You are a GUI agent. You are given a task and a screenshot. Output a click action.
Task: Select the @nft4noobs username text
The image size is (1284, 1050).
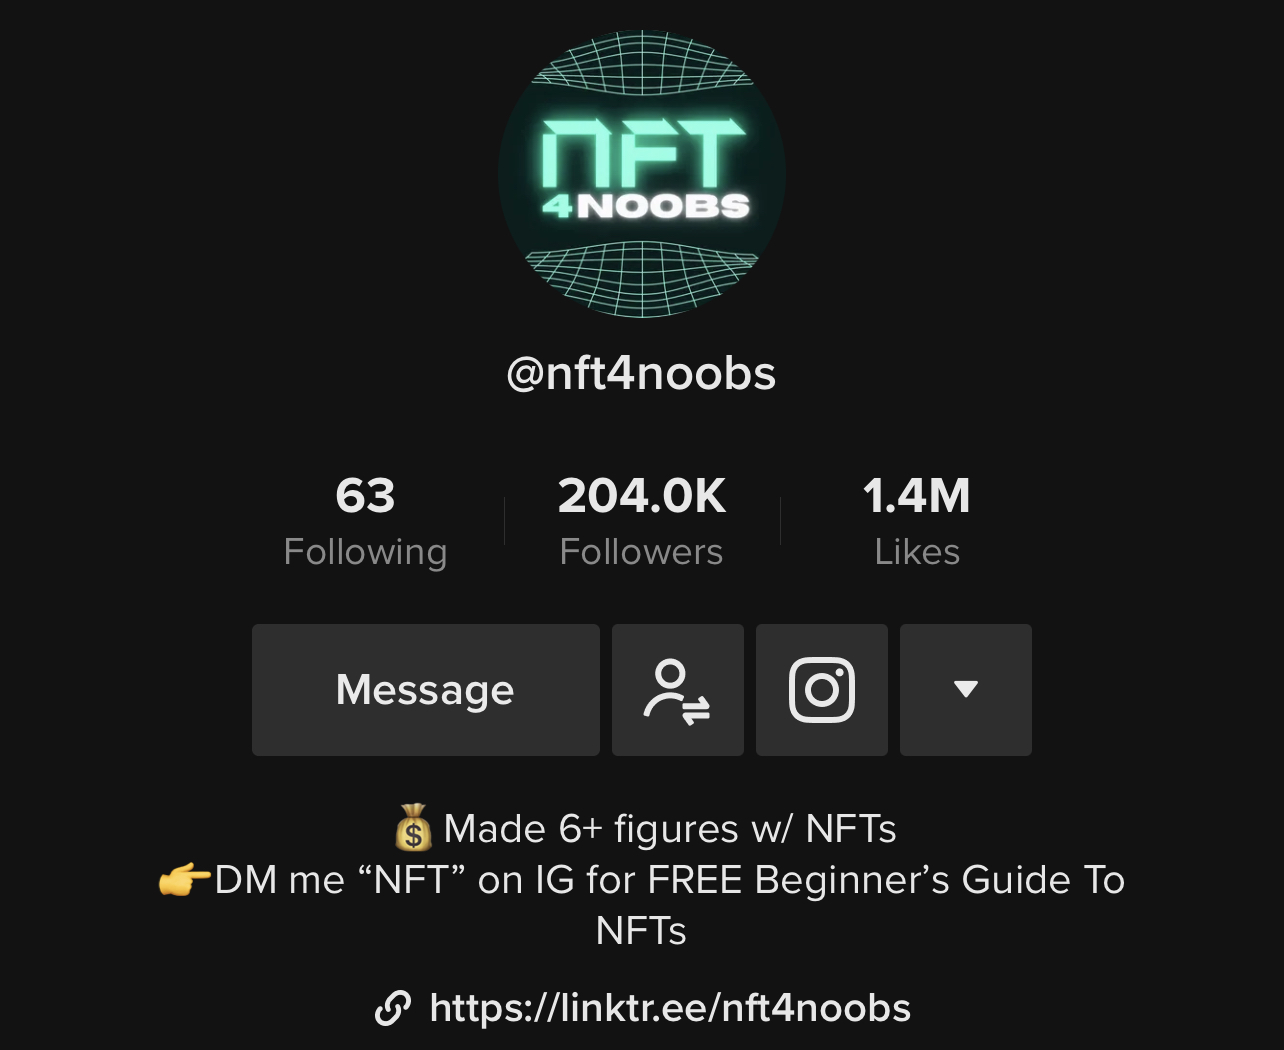641,374
